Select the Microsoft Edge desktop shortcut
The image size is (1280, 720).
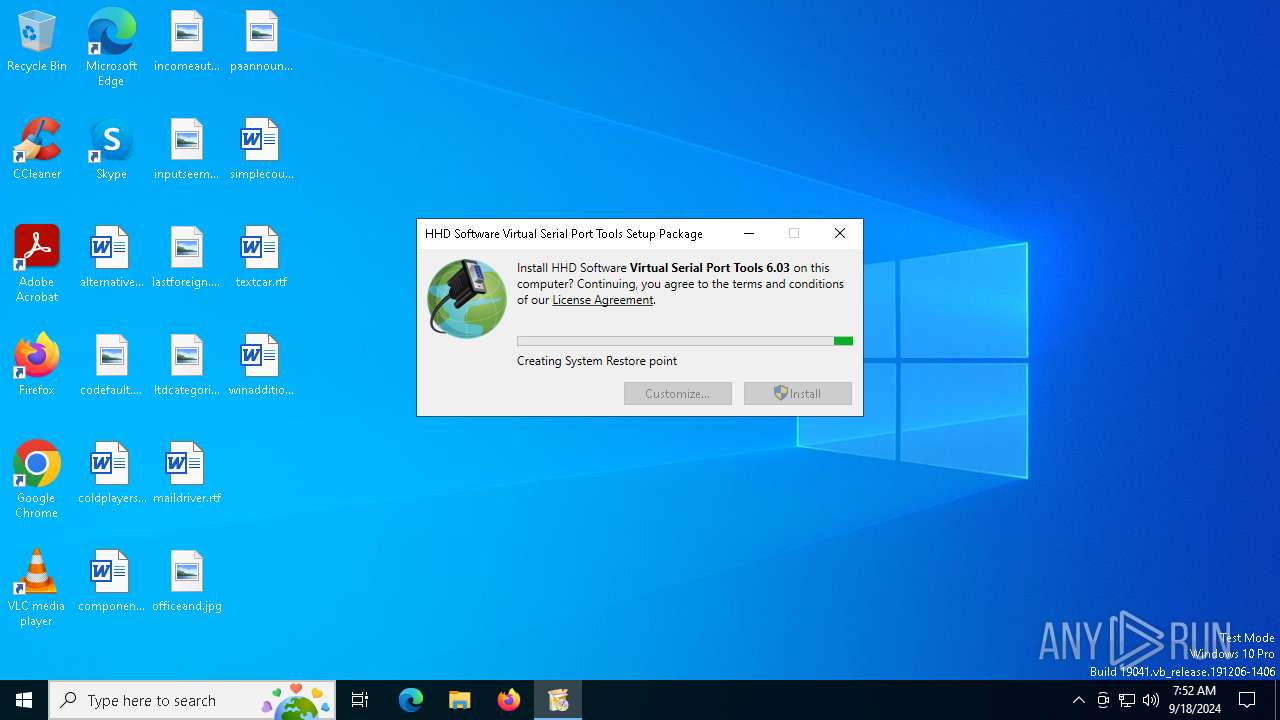[111, 48]
